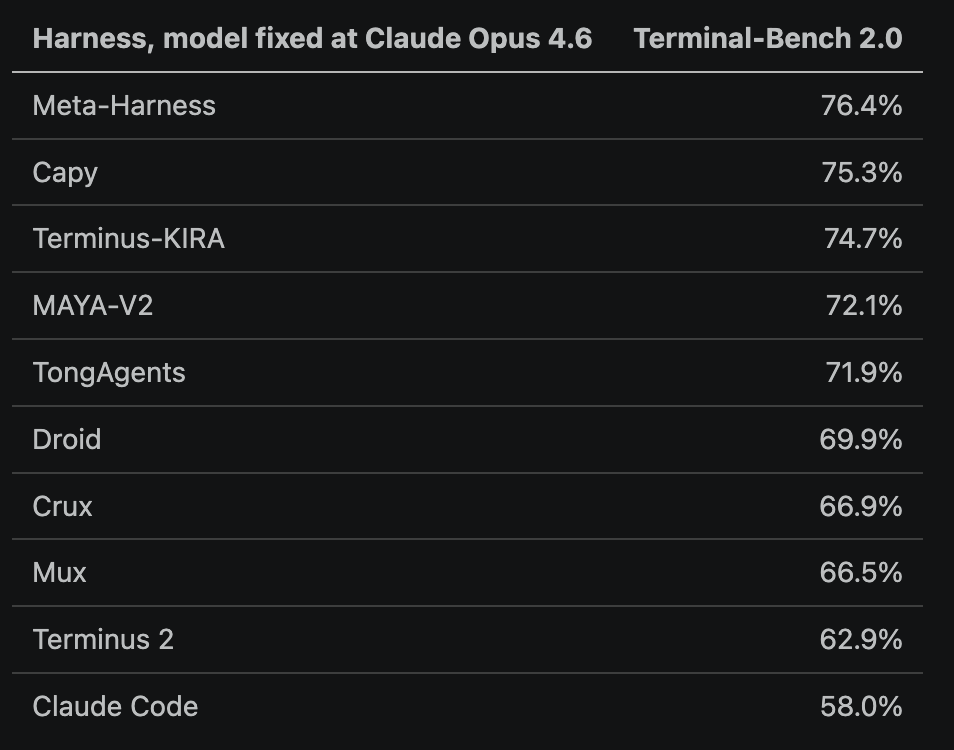Select the Terminus-KIRA entry
The height and width of the screenshot is (750, 954).
(129, 238)
